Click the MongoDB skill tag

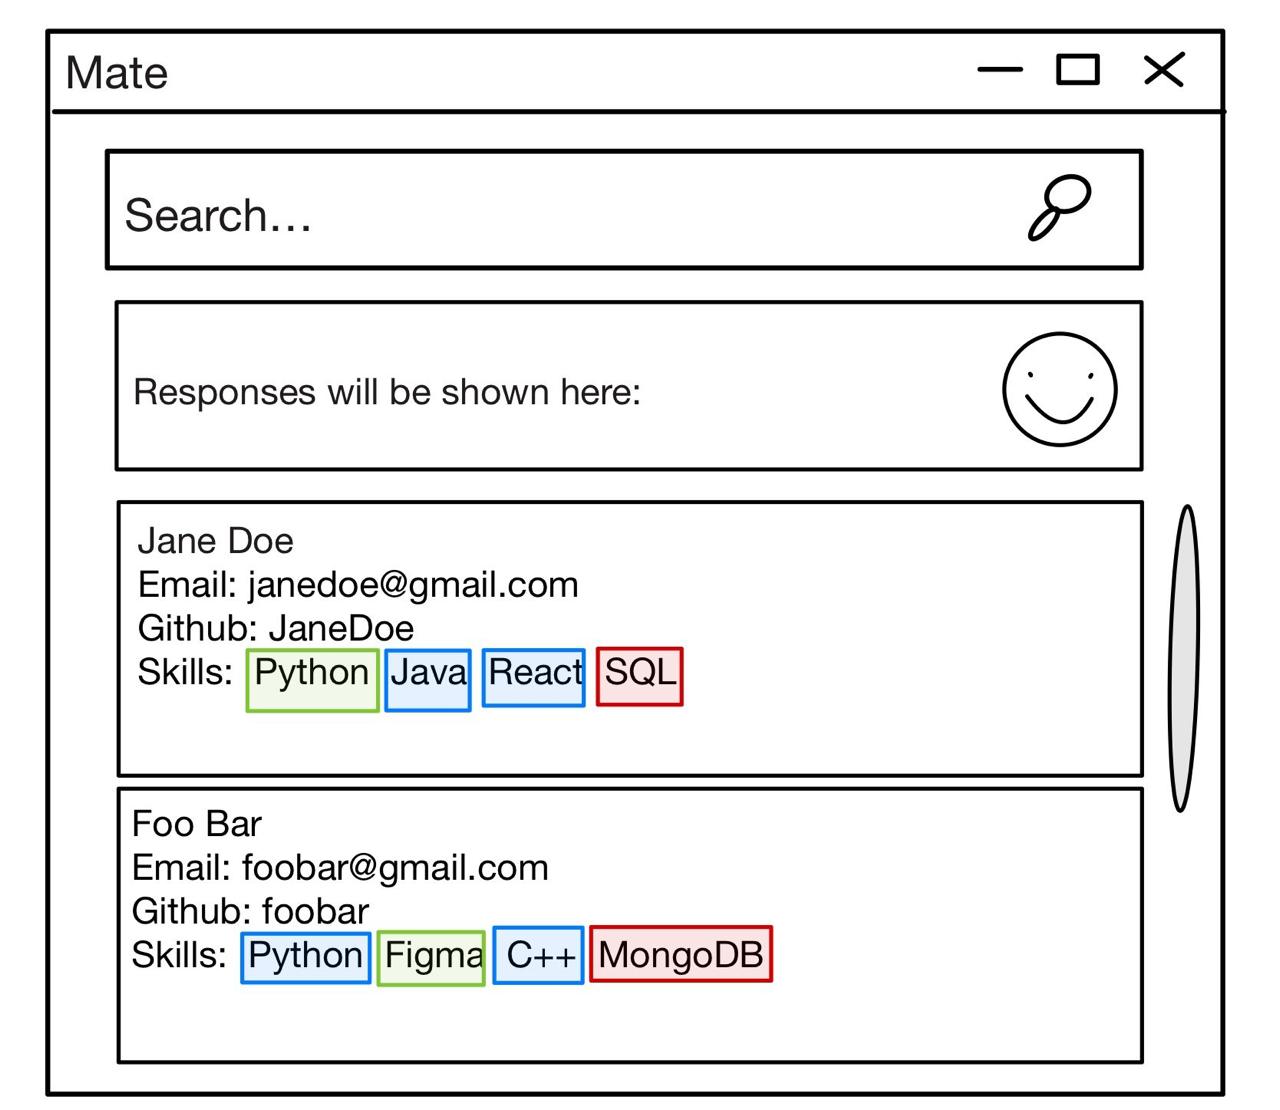pos(681,954)
